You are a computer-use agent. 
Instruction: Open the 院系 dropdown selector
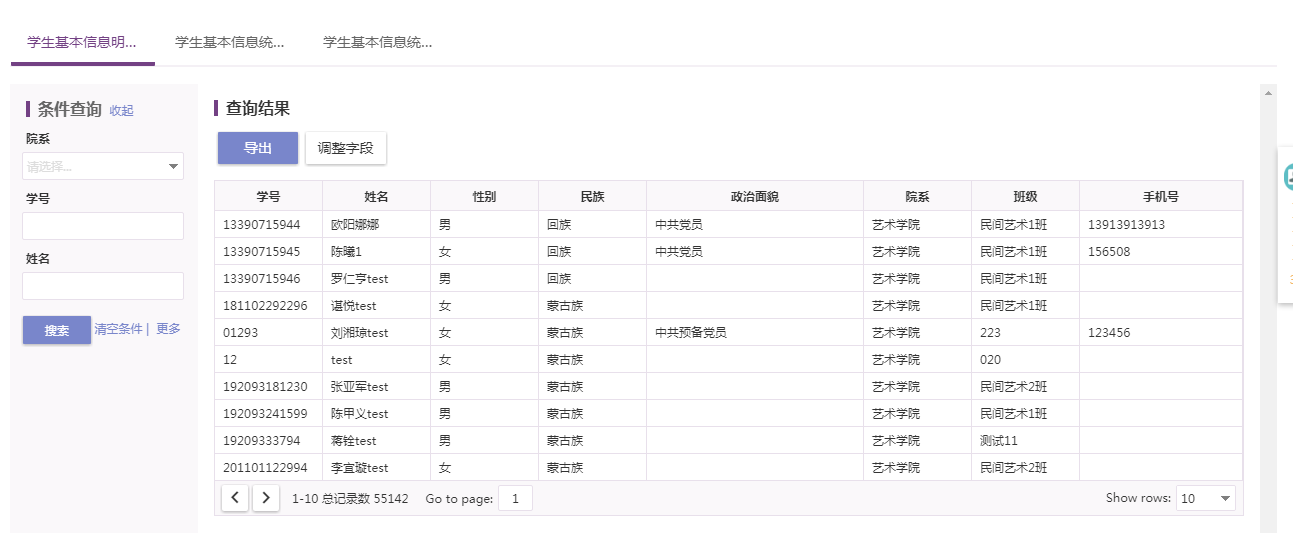[x=103, y=166]
